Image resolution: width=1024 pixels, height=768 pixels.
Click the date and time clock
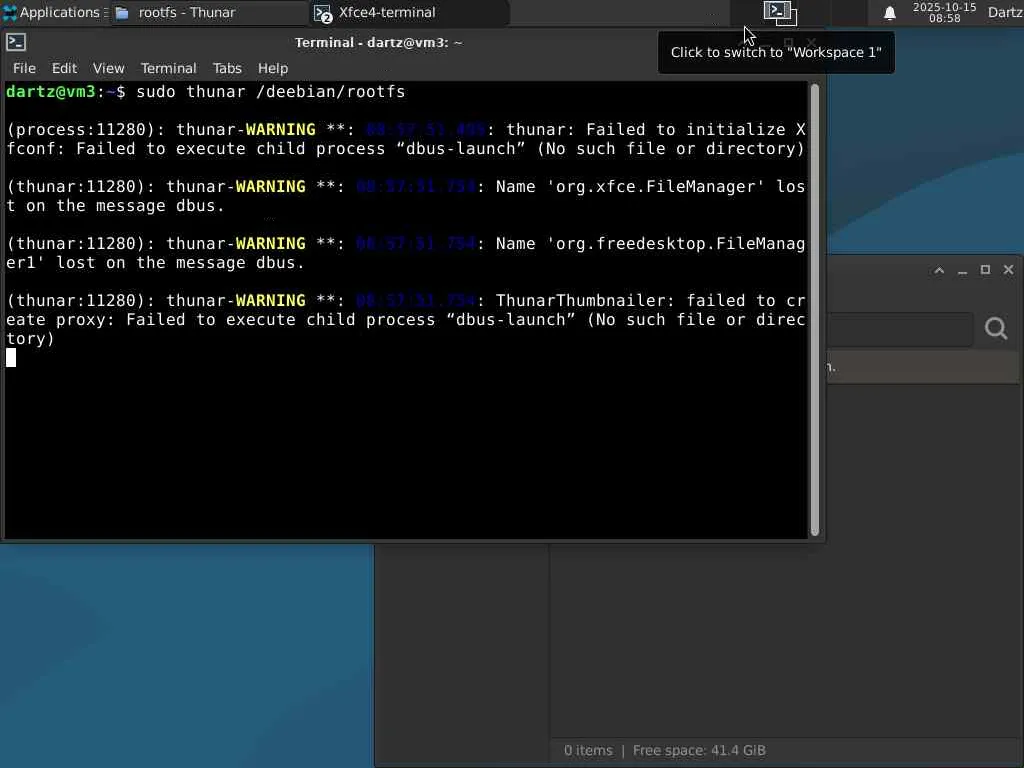coord(944,12)
